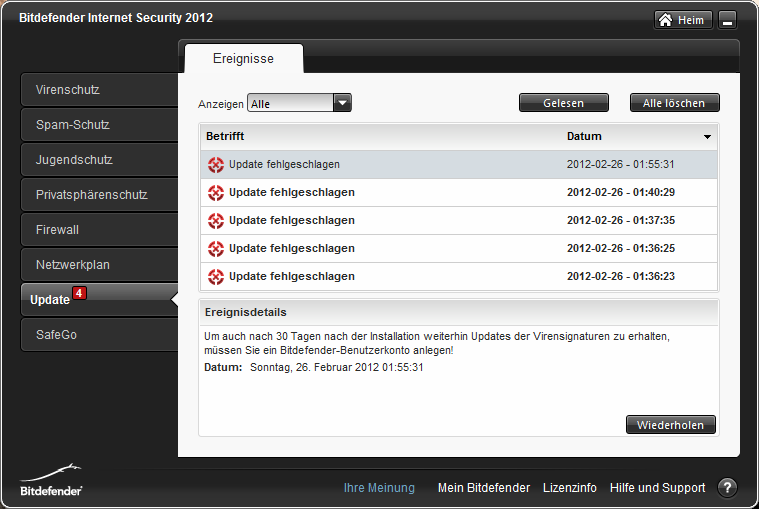Screen dimensions: 759x509
Task: Click the red 4 badge on Update
Action: point(79,293)
